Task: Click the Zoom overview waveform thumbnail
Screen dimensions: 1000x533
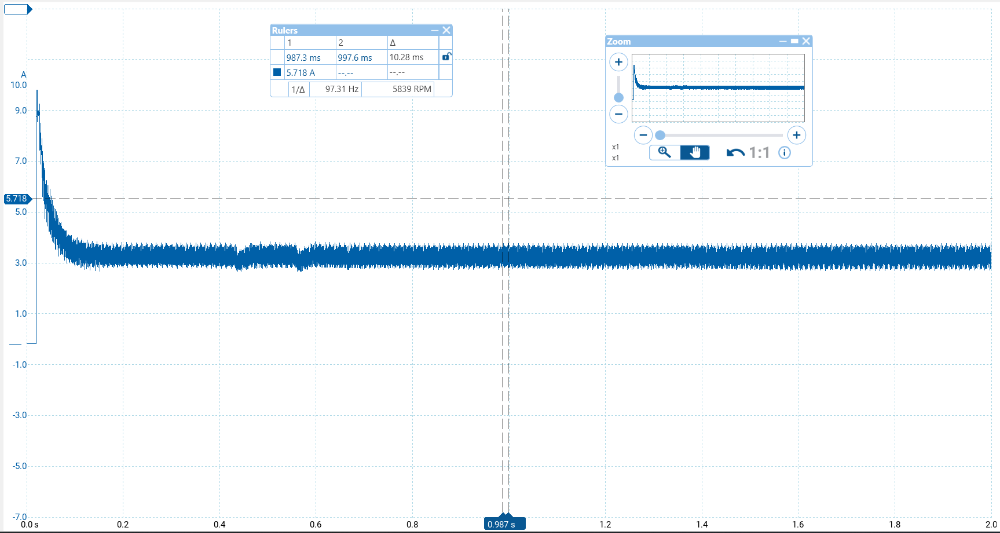Action: (719, 87)
